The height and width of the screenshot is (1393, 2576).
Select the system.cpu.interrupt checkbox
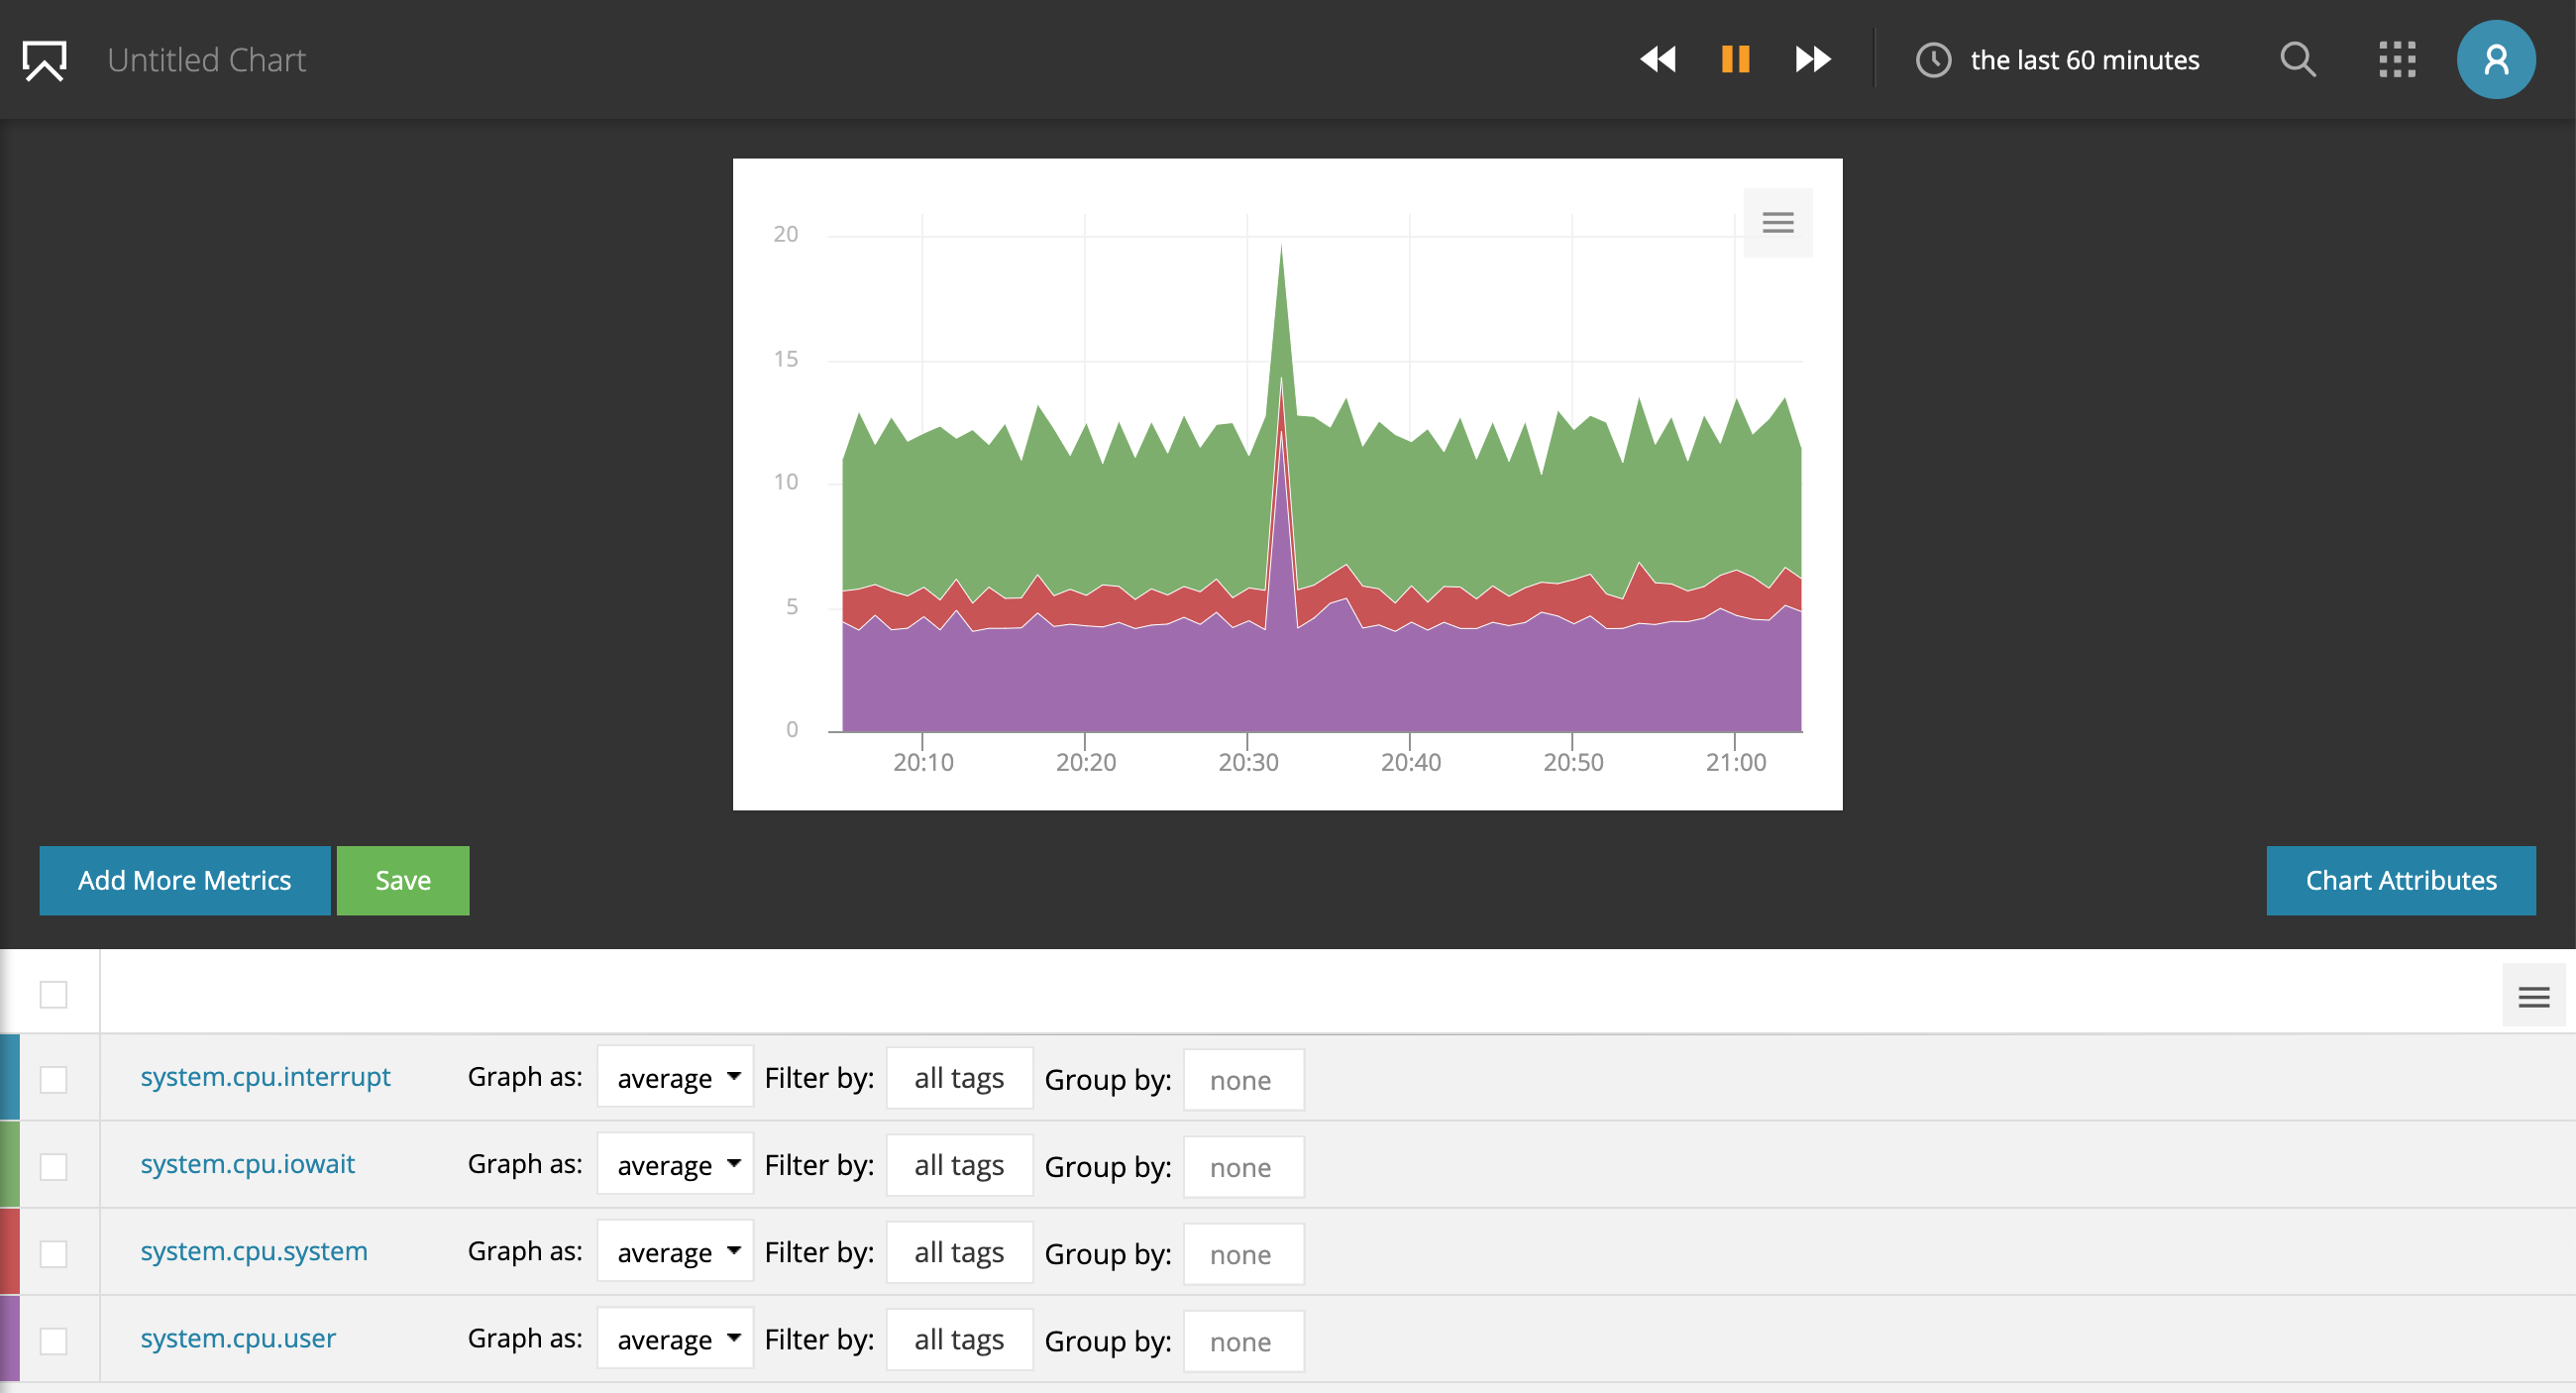tap(53, 1079)
